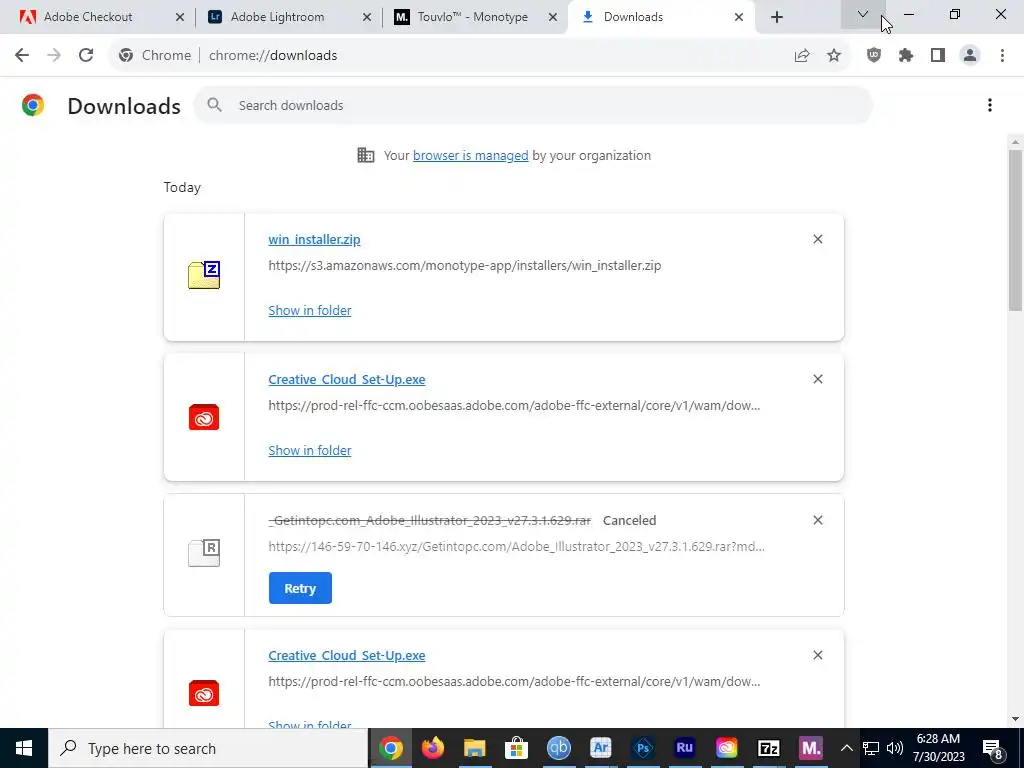Open Premiere Rush from the taskbar
The image size is (1024, 768).
coord(684,748)
